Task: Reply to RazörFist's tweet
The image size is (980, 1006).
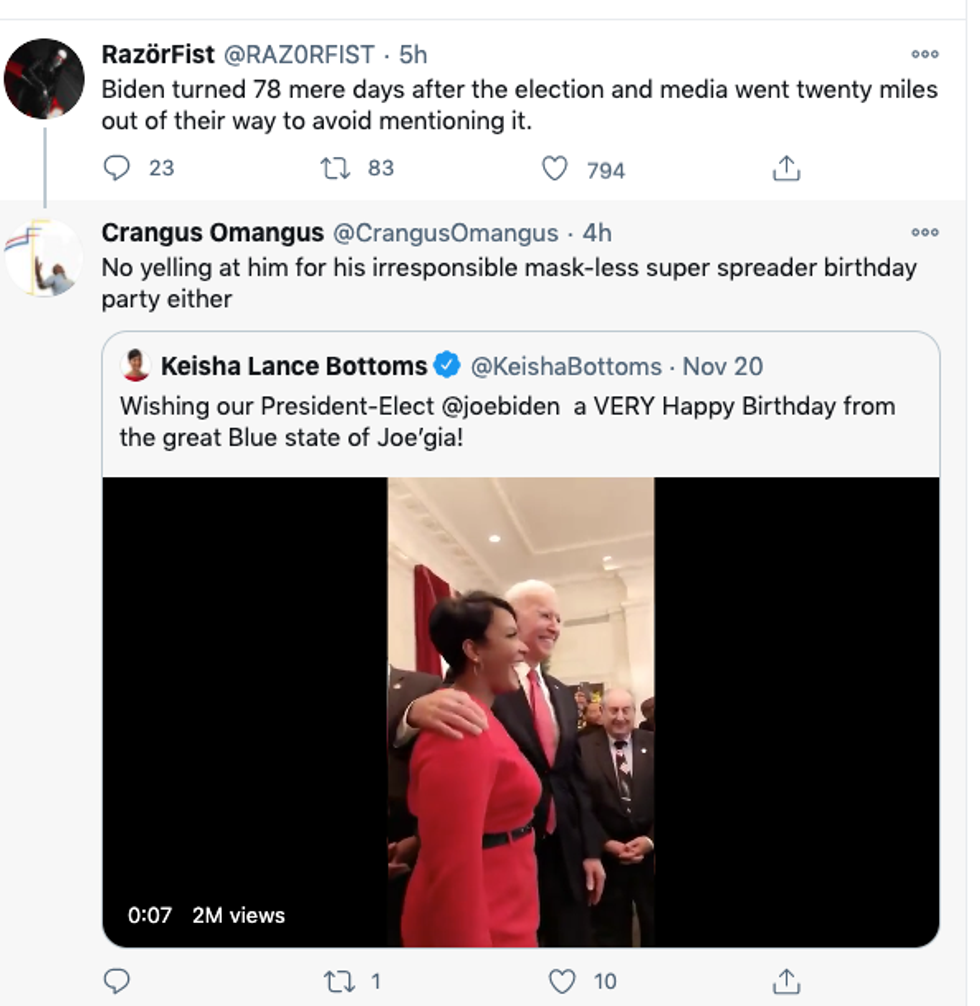Action: pyautogui.click(x=117, y=168)
